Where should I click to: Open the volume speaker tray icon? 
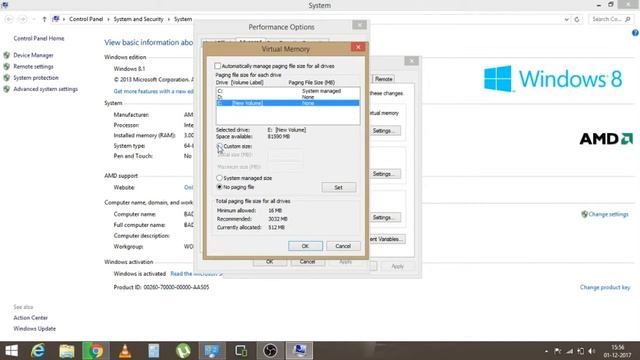click(592, 351)
